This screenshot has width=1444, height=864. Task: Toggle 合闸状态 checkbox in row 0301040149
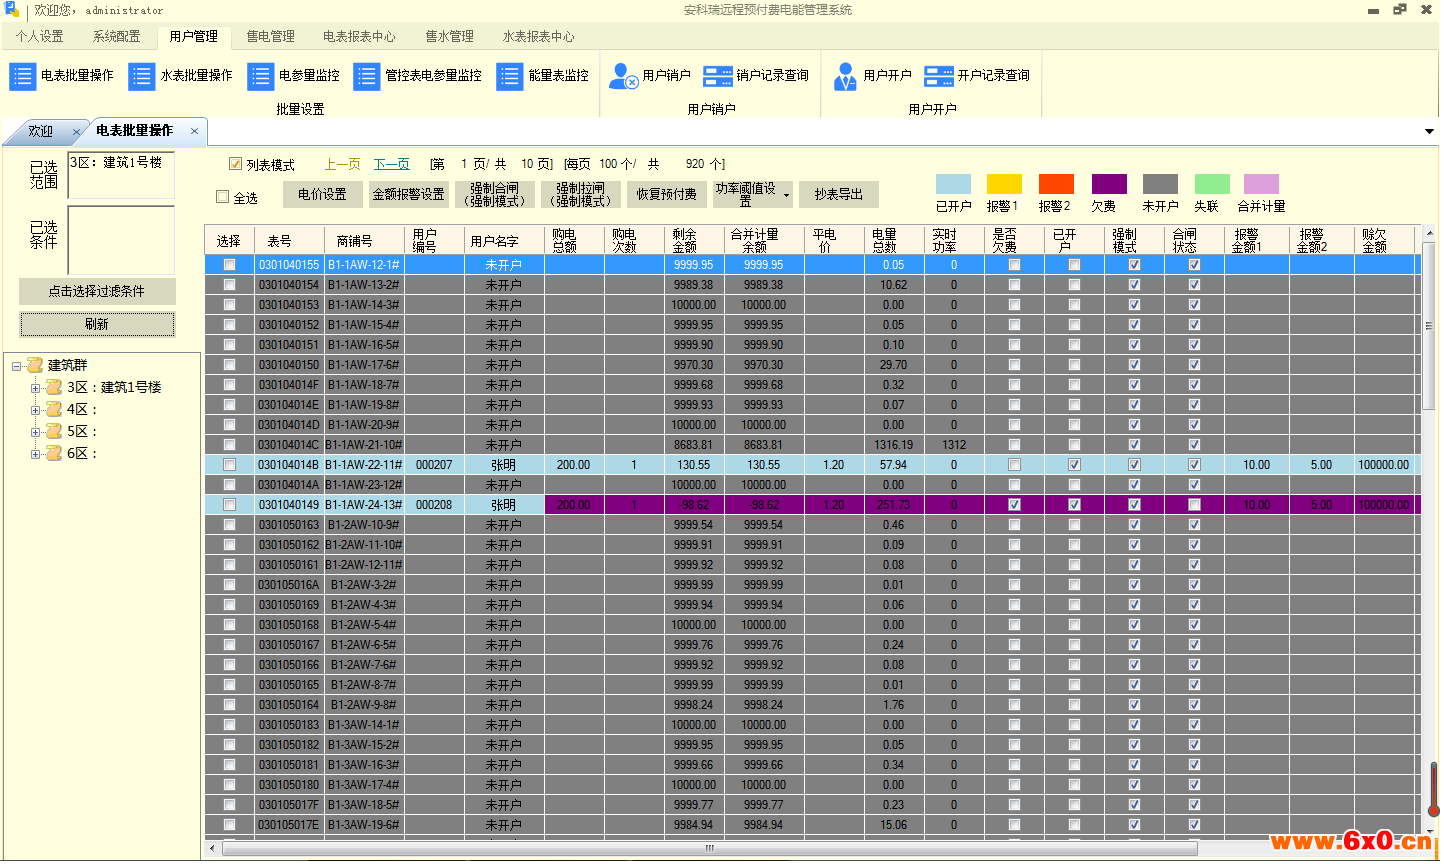(1194, 505)
